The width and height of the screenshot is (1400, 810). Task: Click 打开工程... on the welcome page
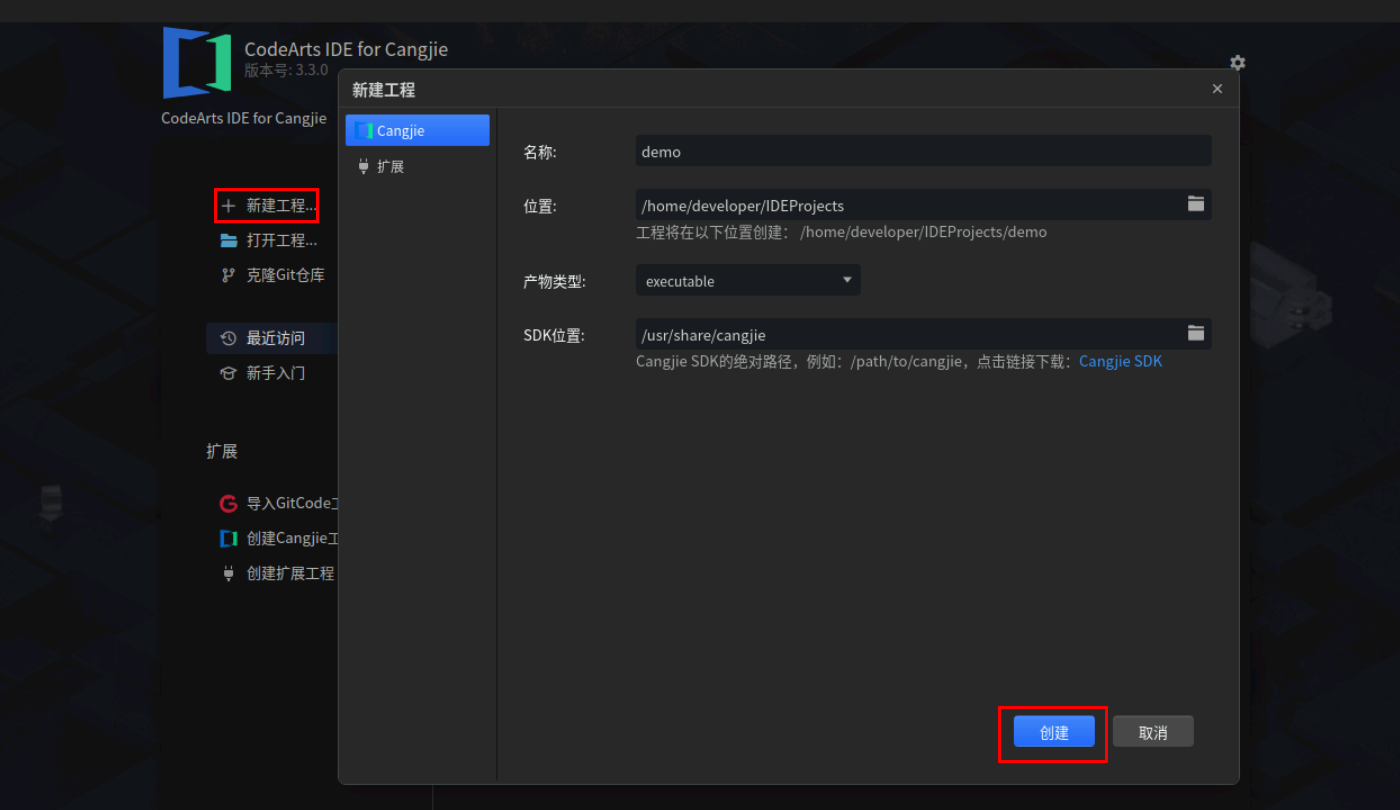tap(281, 240)
